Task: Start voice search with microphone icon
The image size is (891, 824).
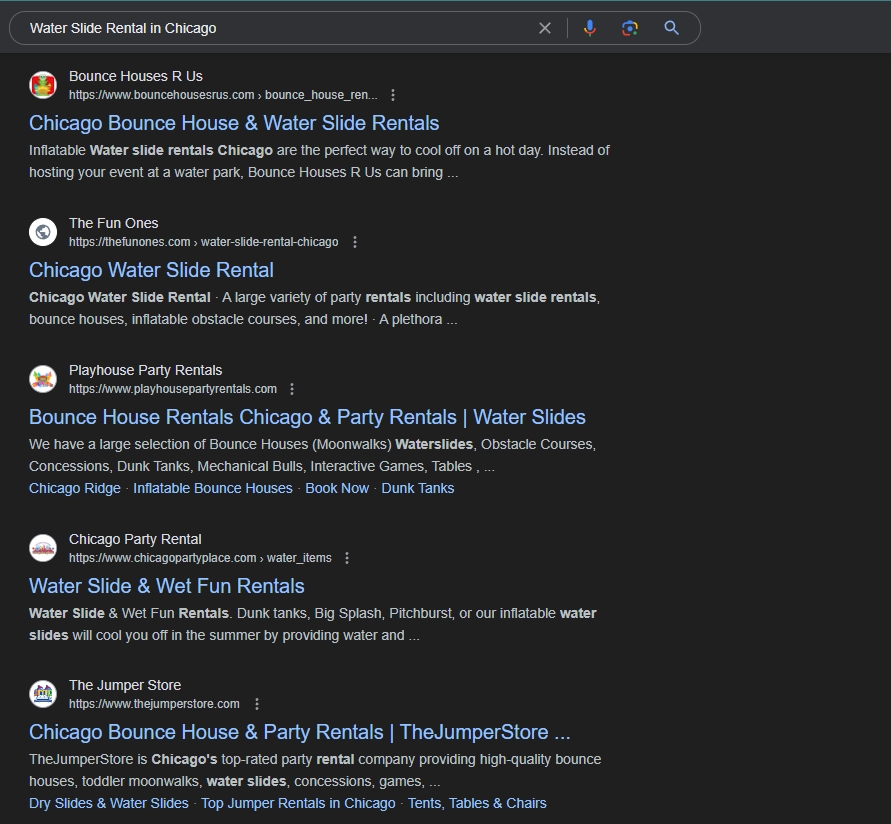Action: point(590,28)
